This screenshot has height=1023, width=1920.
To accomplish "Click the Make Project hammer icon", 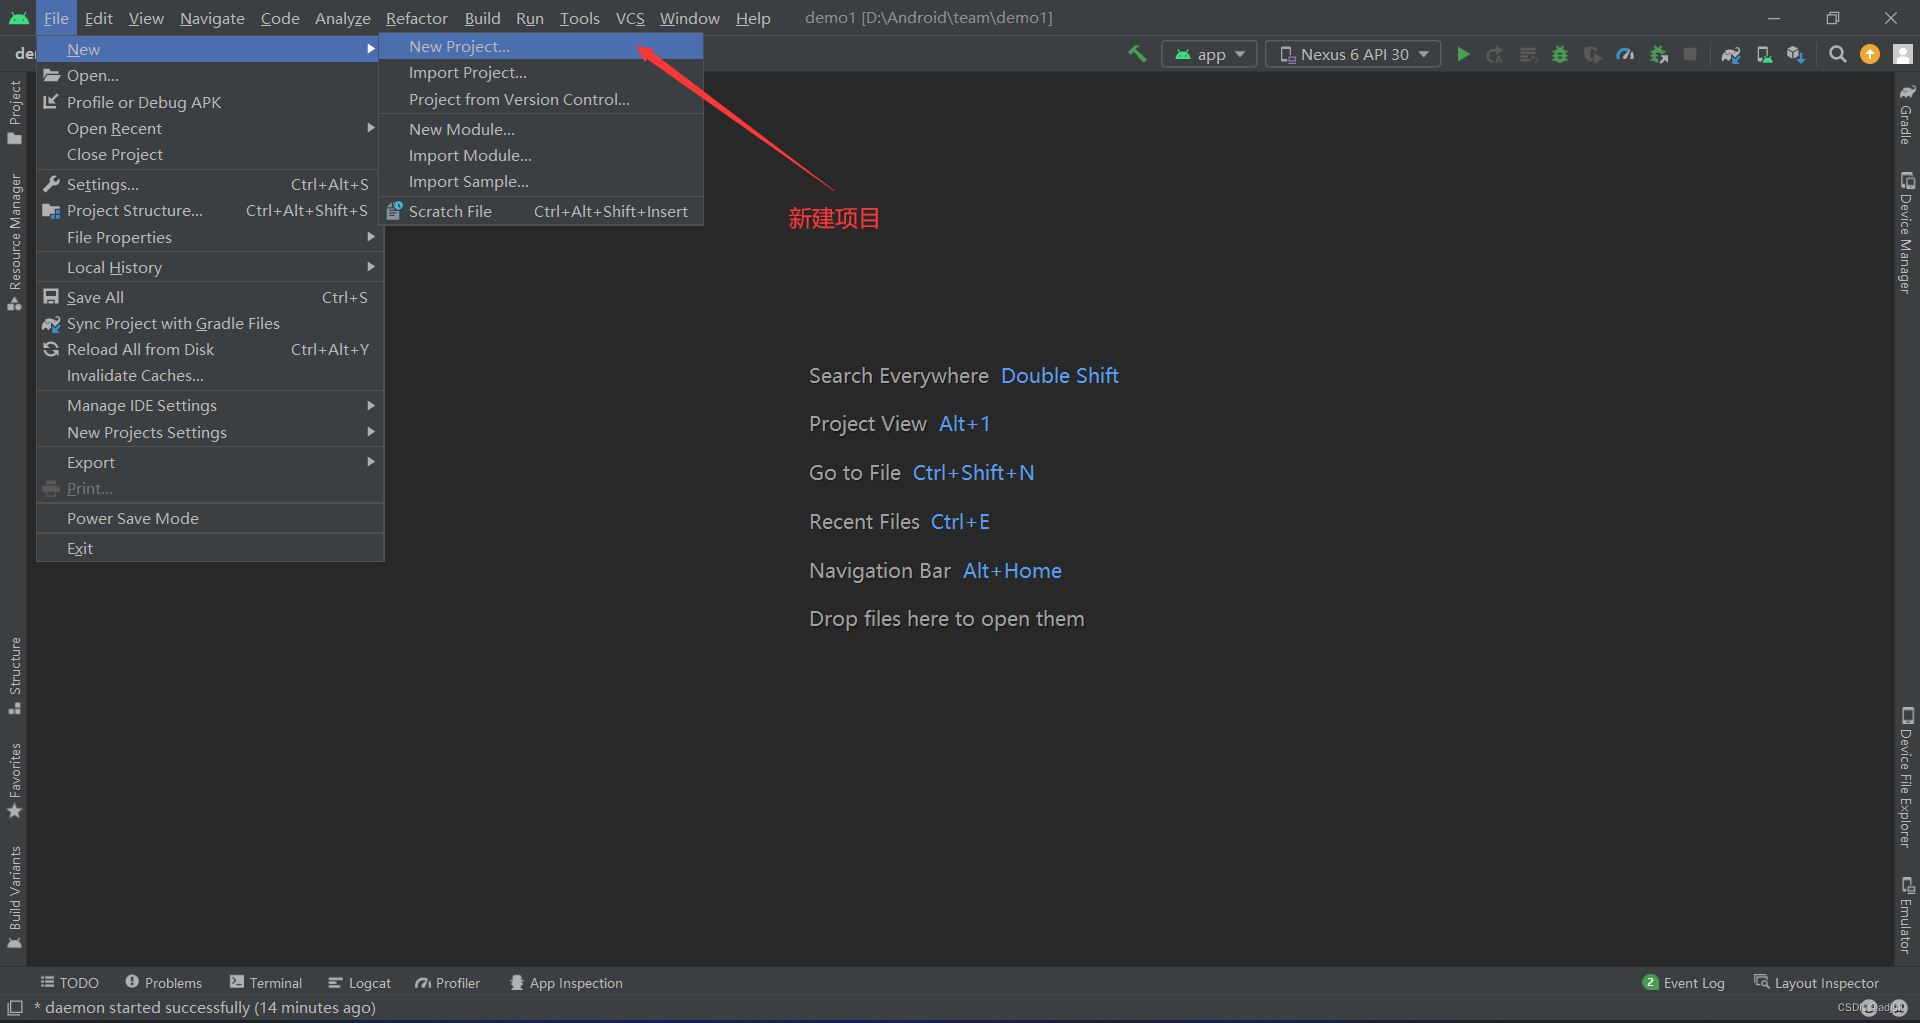I will click(x=1137, y=54).
